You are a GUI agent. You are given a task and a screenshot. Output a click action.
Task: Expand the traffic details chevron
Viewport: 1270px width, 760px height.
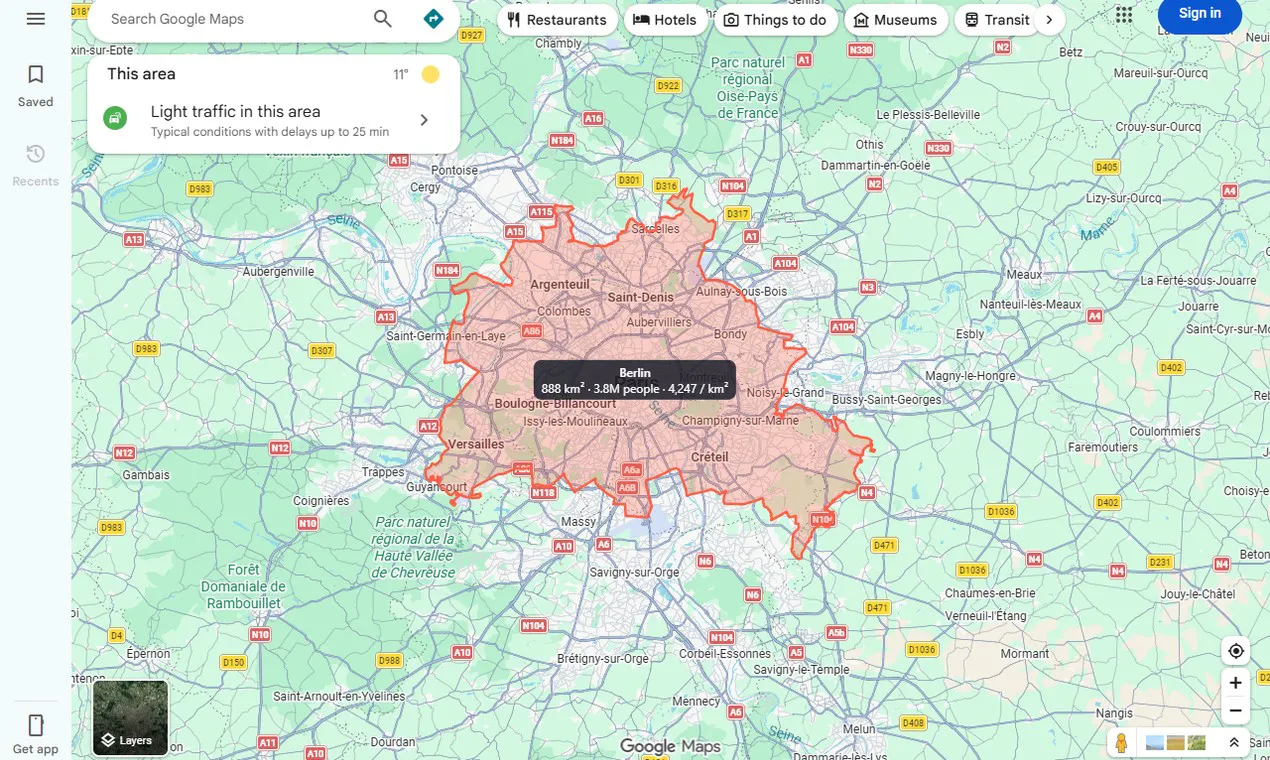(424, 120)
